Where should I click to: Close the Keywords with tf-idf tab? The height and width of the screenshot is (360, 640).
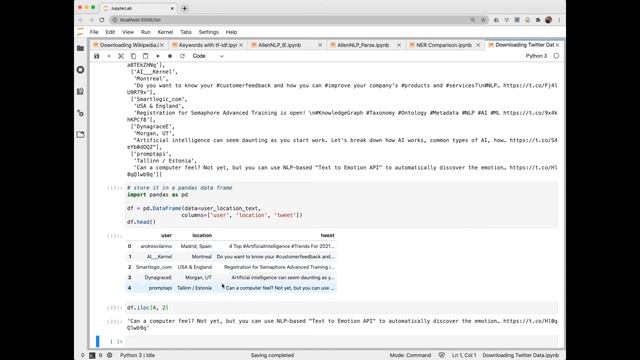[x=241, y=45]
